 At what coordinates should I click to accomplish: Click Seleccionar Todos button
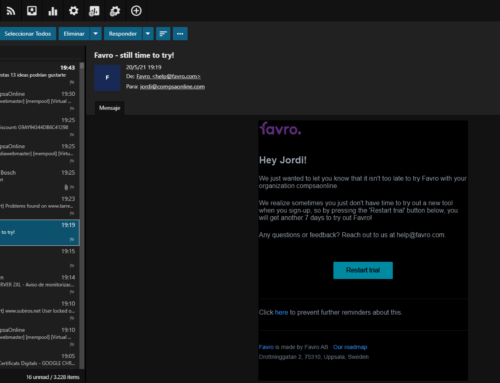[28, 34]
